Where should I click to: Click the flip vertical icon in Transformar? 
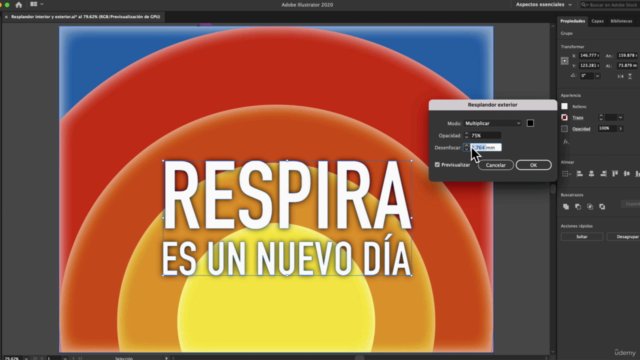630,76
